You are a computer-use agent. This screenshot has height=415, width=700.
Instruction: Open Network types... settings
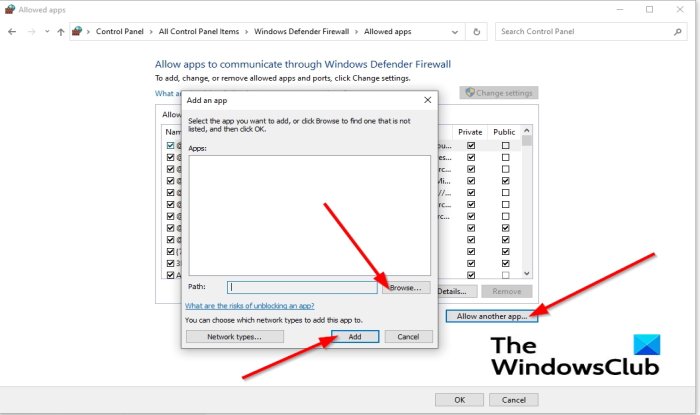[x=234, y=336]
